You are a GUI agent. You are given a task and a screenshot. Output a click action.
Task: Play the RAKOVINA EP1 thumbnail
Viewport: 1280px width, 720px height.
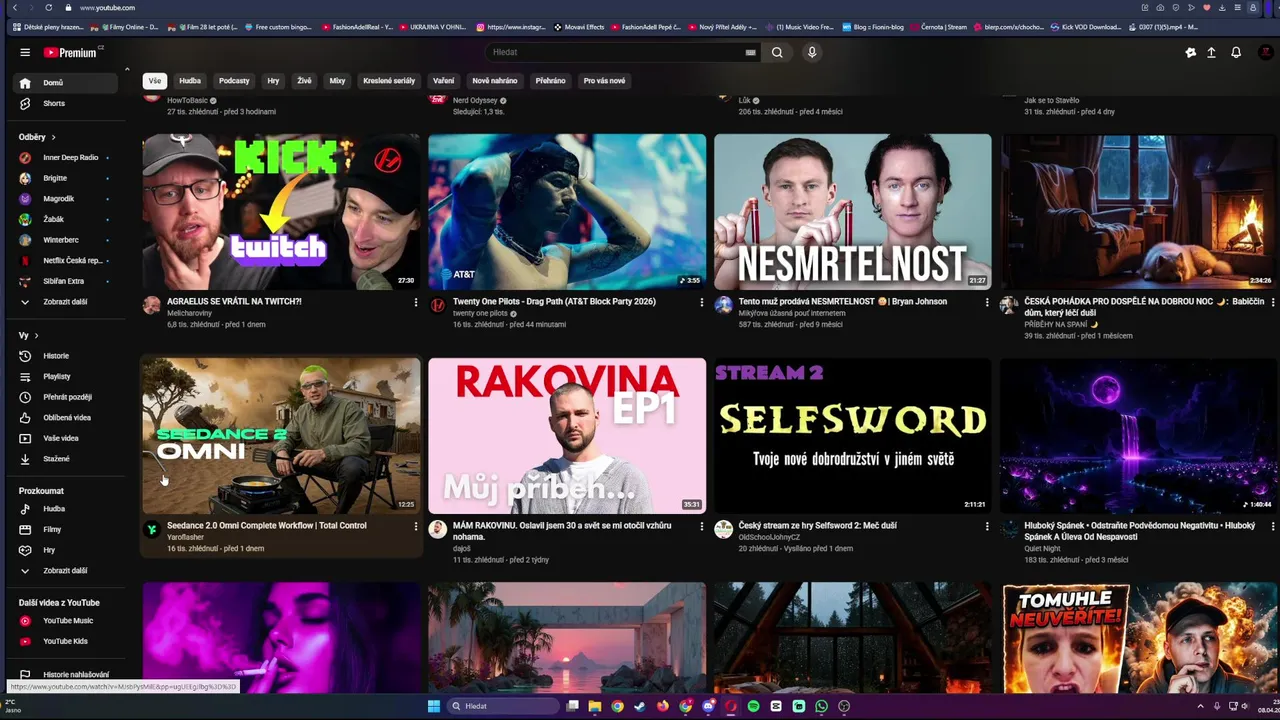coord(567,436)
